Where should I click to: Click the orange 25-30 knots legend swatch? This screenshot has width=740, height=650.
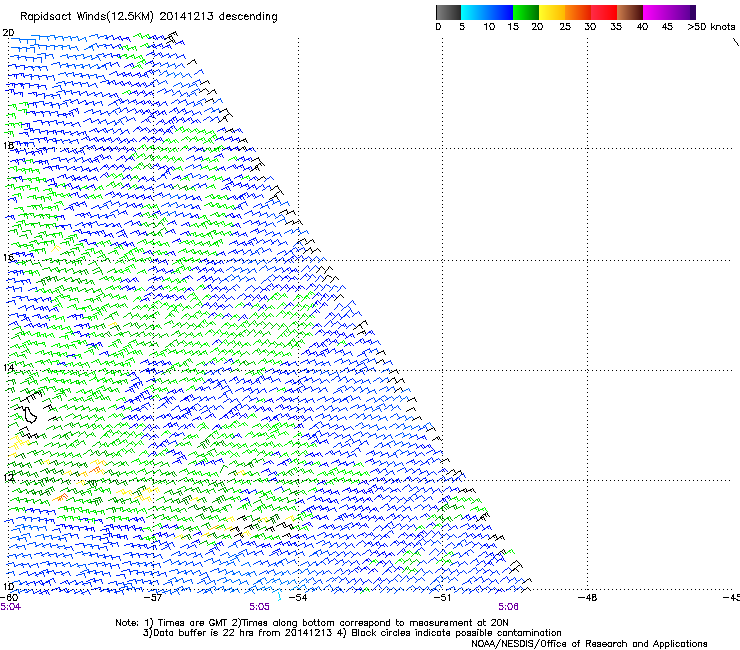pos(578,12)
